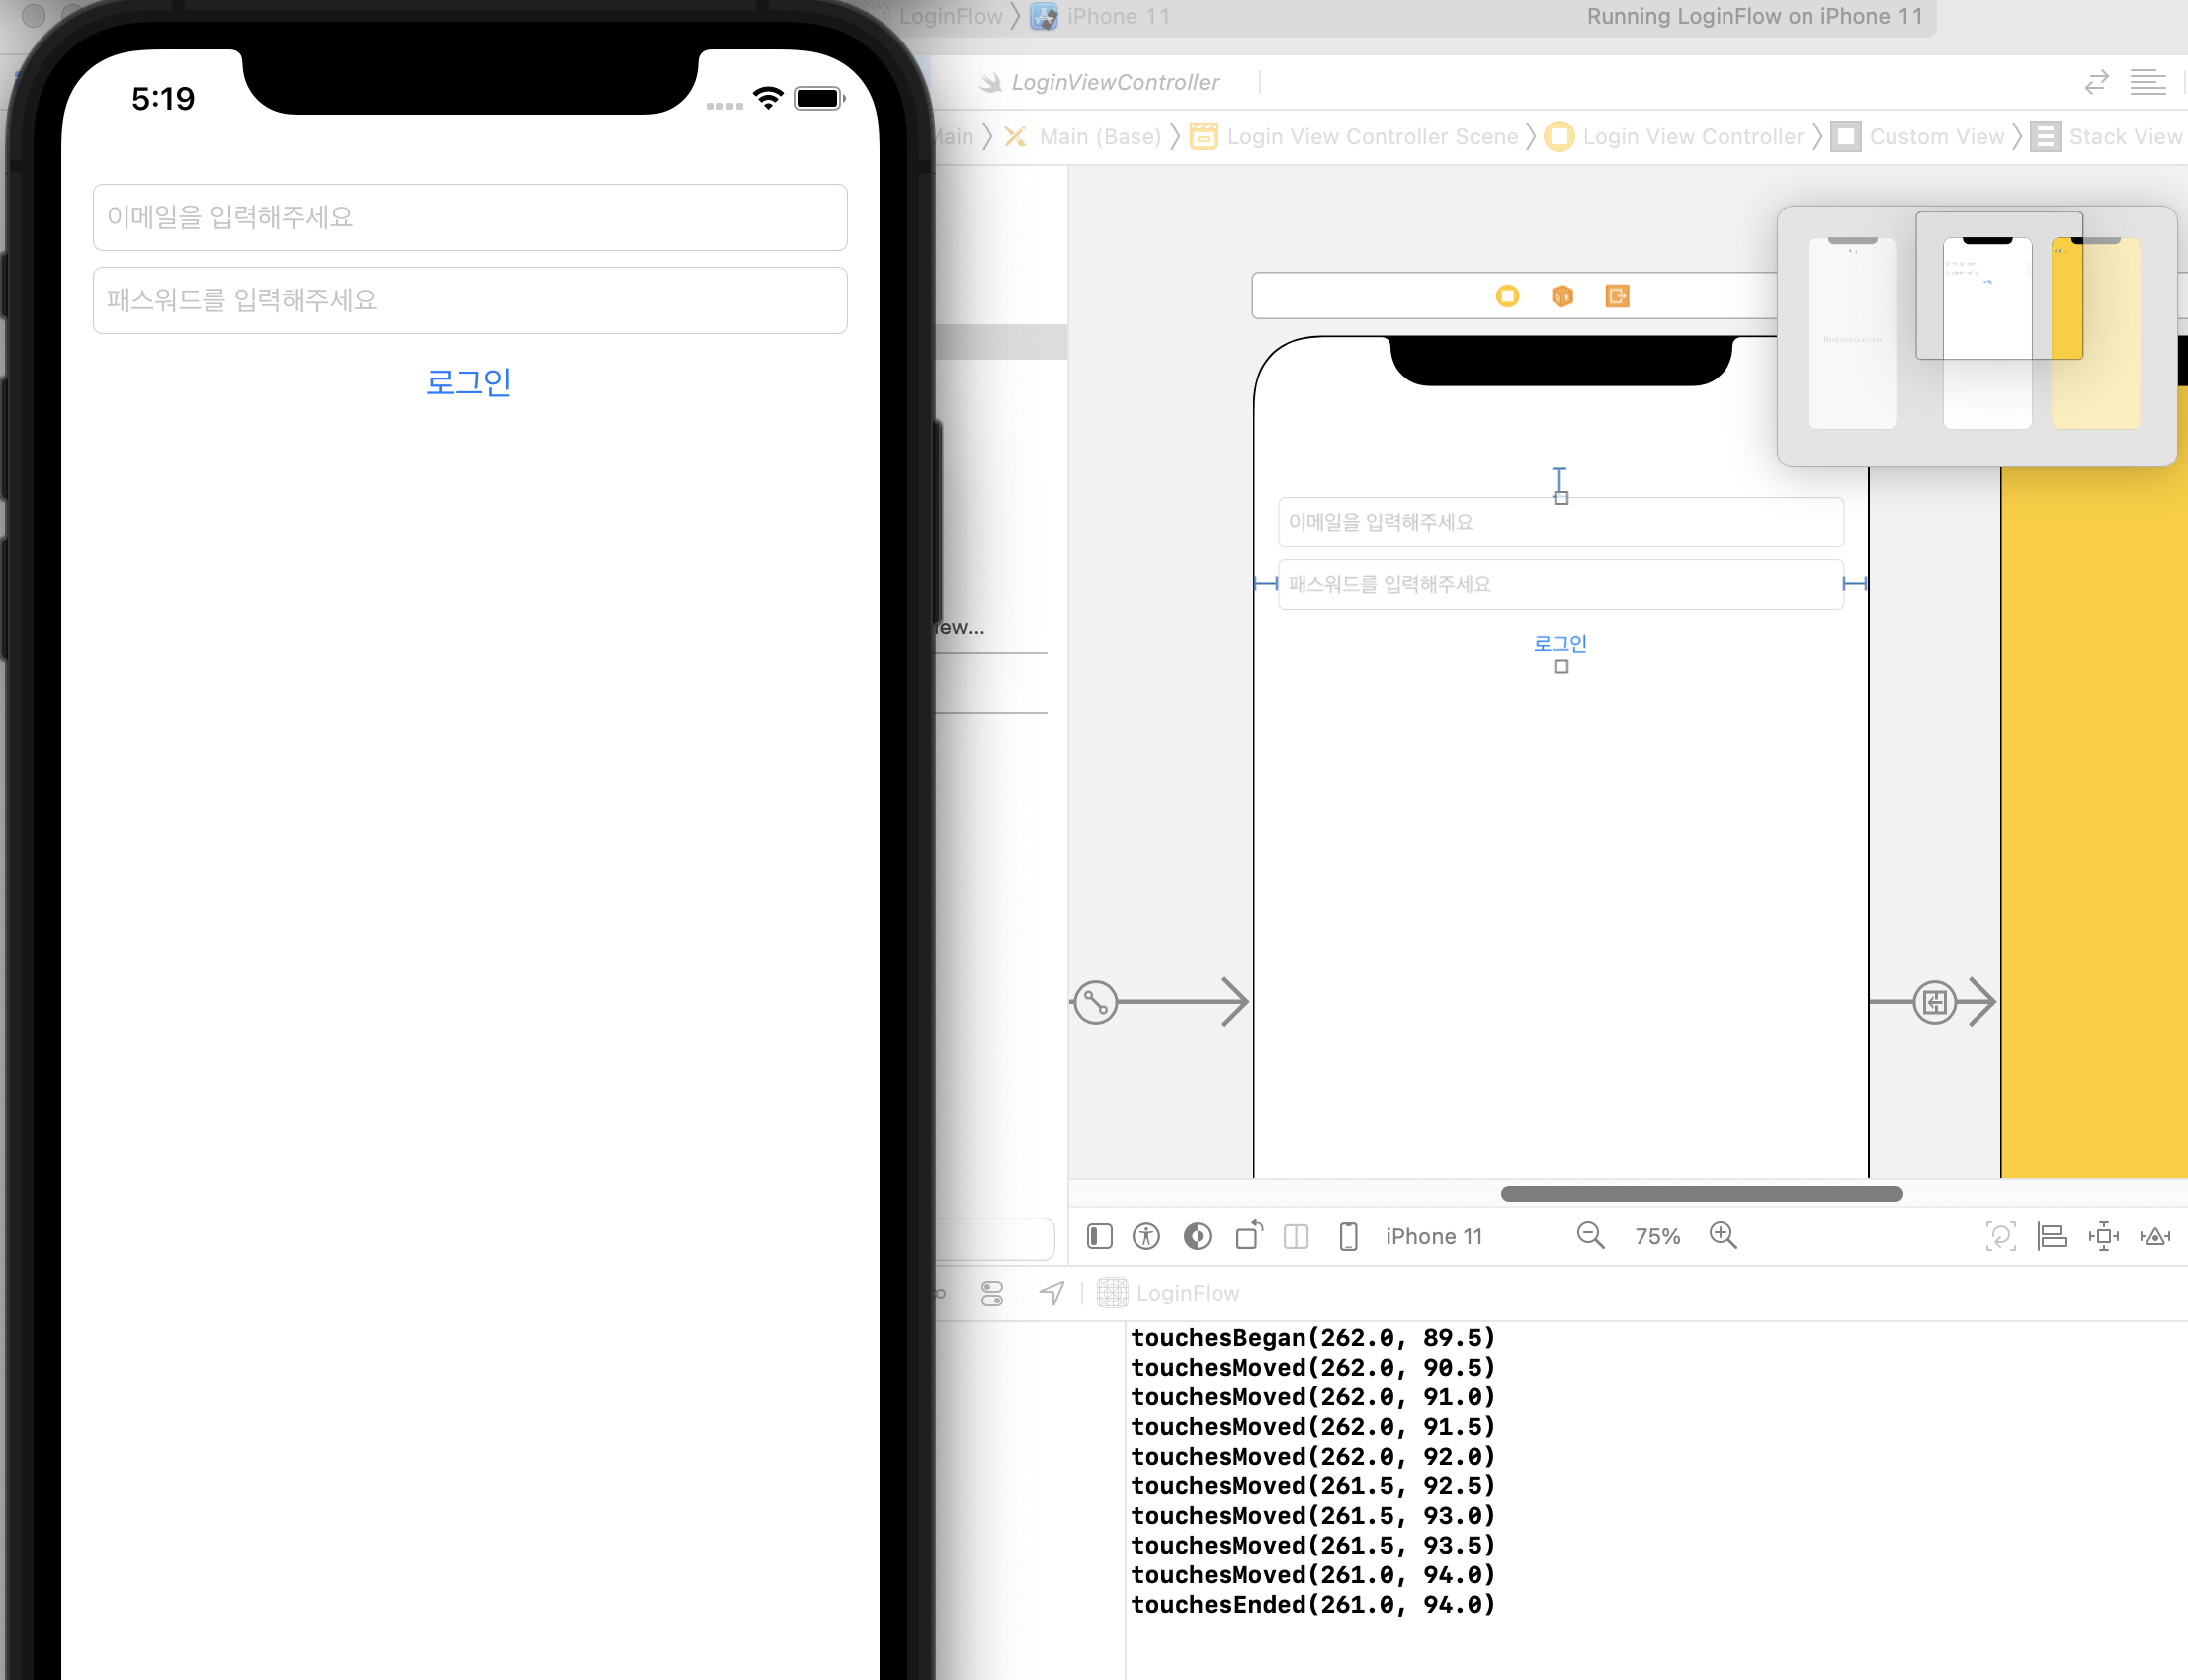Click Login View Controller breadcrumb
Image resolution: width=2188 pixels, height=1680 pixels.
(x=1675, y=137)
